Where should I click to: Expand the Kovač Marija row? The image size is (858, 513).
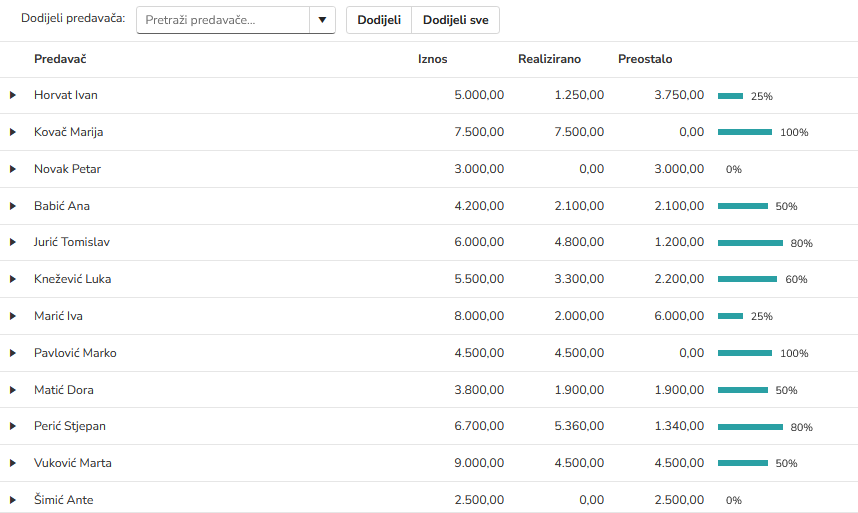pos(13,132)
